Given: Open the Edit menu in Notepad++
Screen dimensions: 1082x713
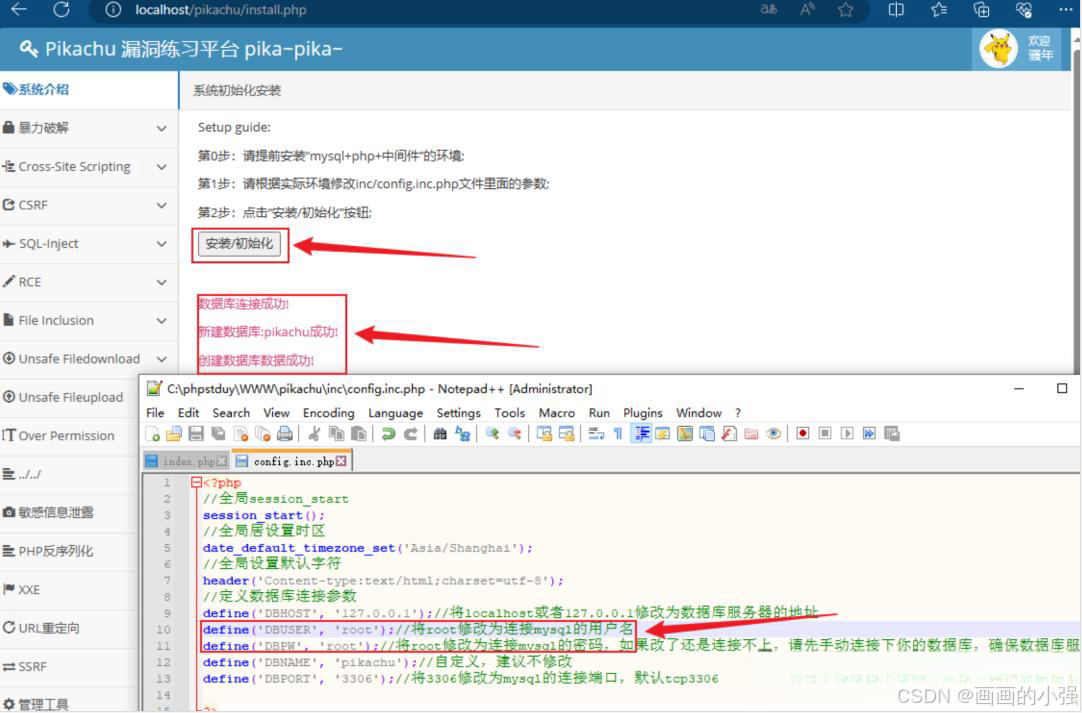Looking at the screenshot, I should tap(188, 413).
